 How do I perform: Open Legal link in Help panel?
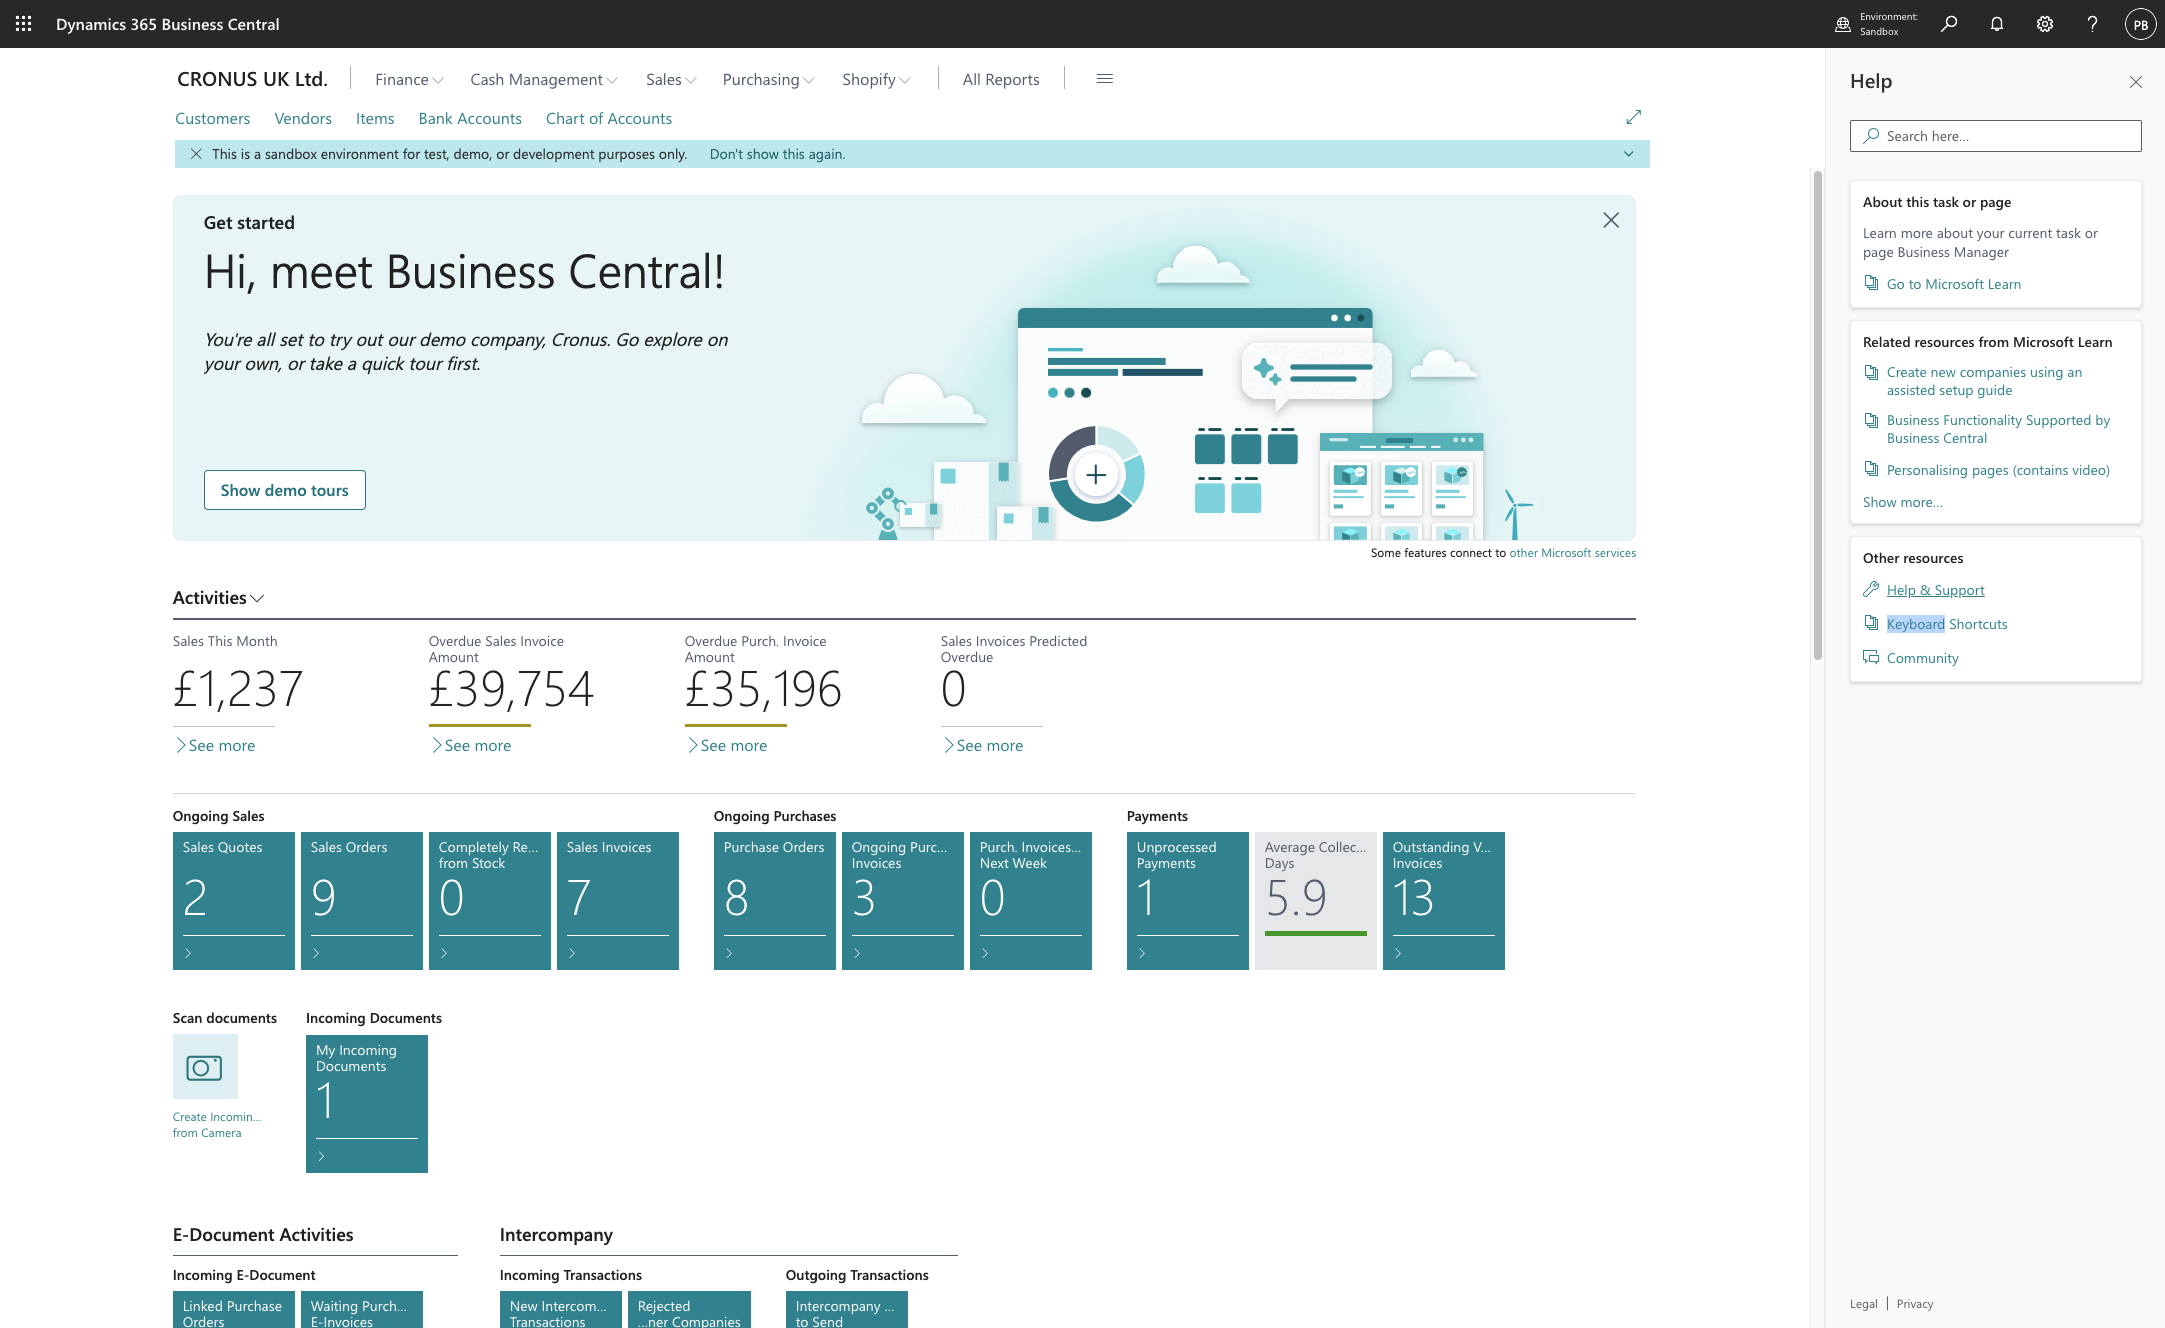pyautogui.click(x=1864, y=1303)
